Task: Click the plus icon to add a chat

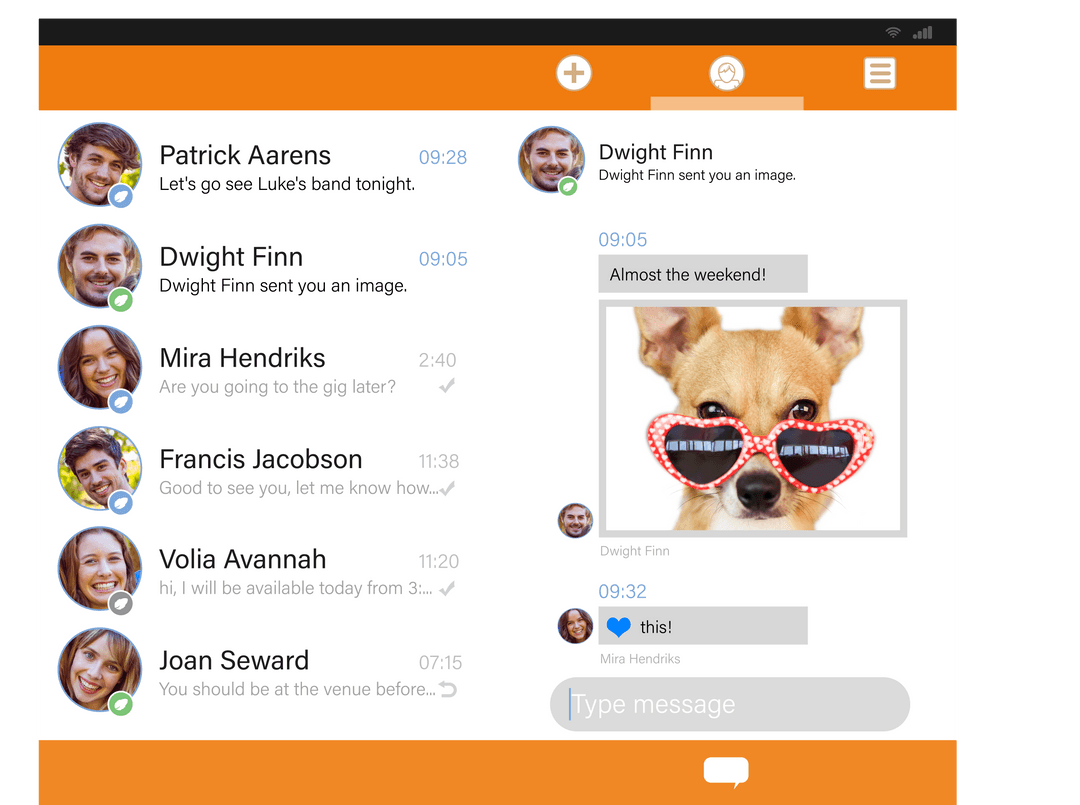Action: pyautogui.click(x=574, y=73)
